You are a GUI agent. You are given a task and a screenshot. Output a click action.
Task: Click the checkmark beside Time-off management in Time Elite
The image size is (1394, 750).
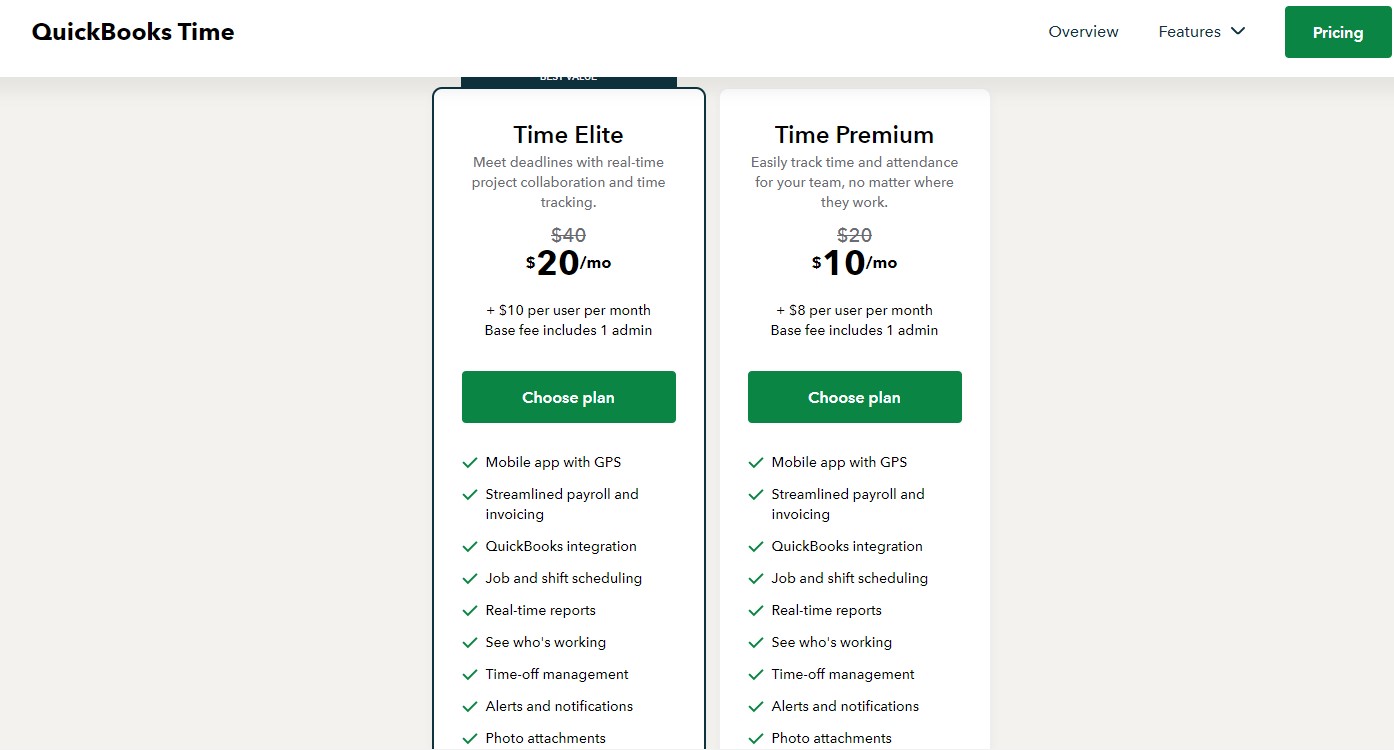pos(470,674)
